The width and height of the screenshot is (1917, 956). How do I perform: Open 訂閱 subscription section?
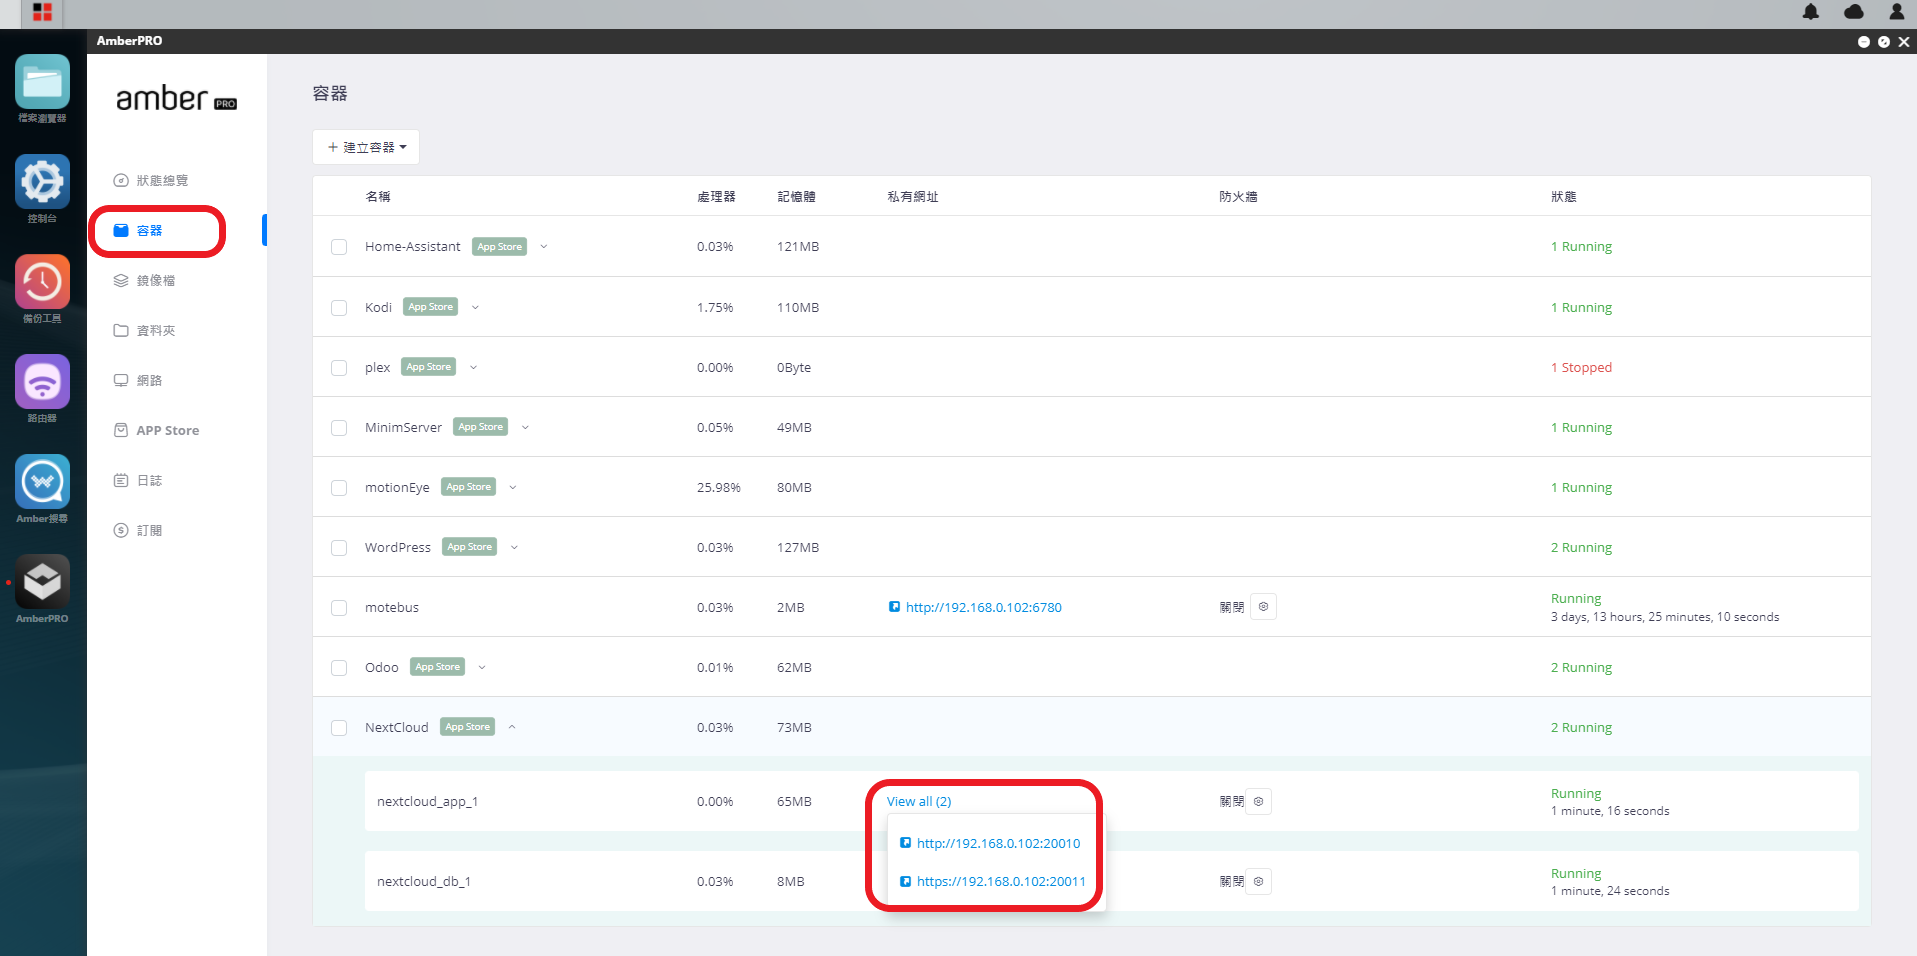(138, 530)
